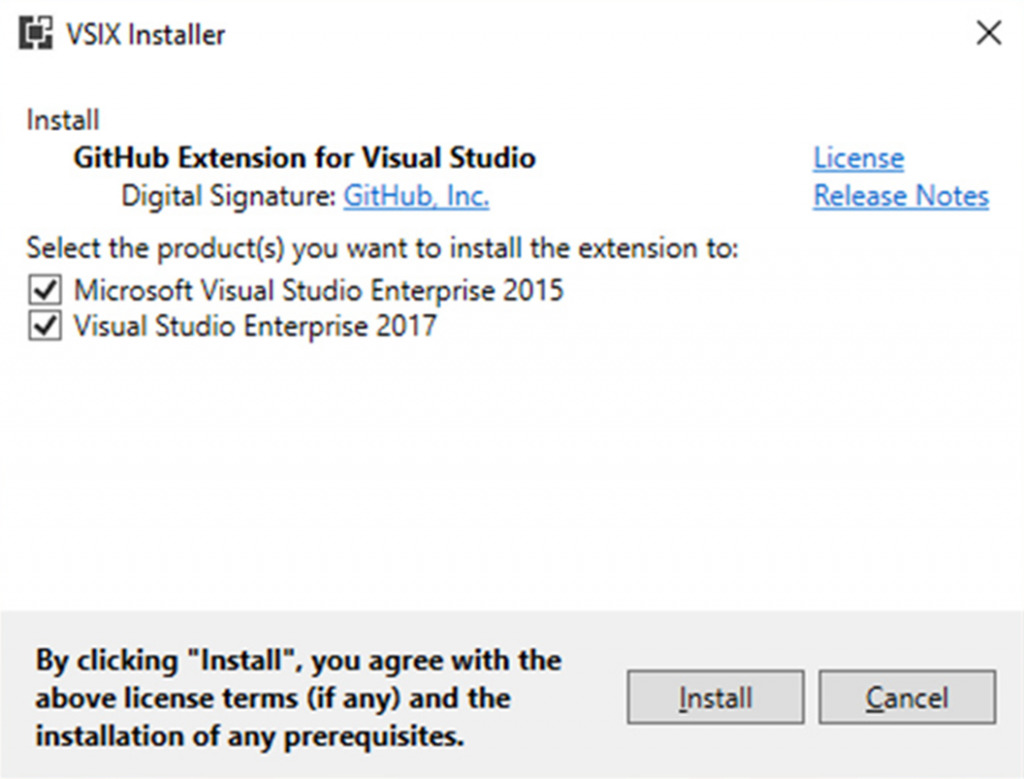
Task: Click the 'Select the product(s)' instruction text
Action: click(382, 248)
